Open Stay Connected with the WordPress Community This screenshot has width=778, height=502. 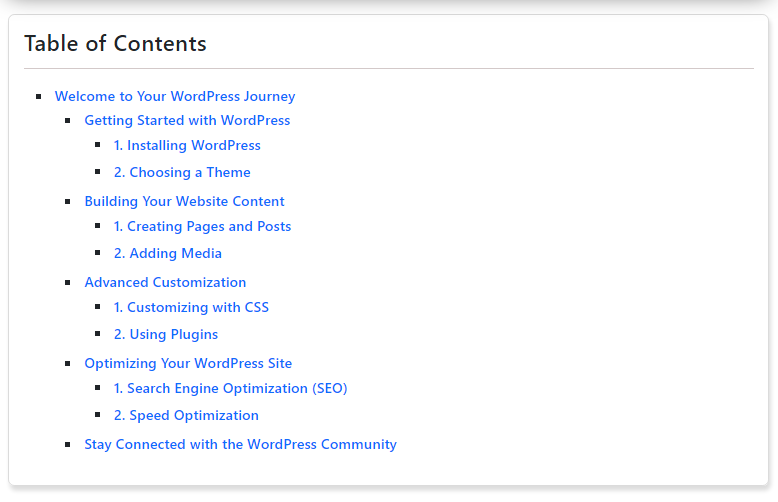coord(240,444)
